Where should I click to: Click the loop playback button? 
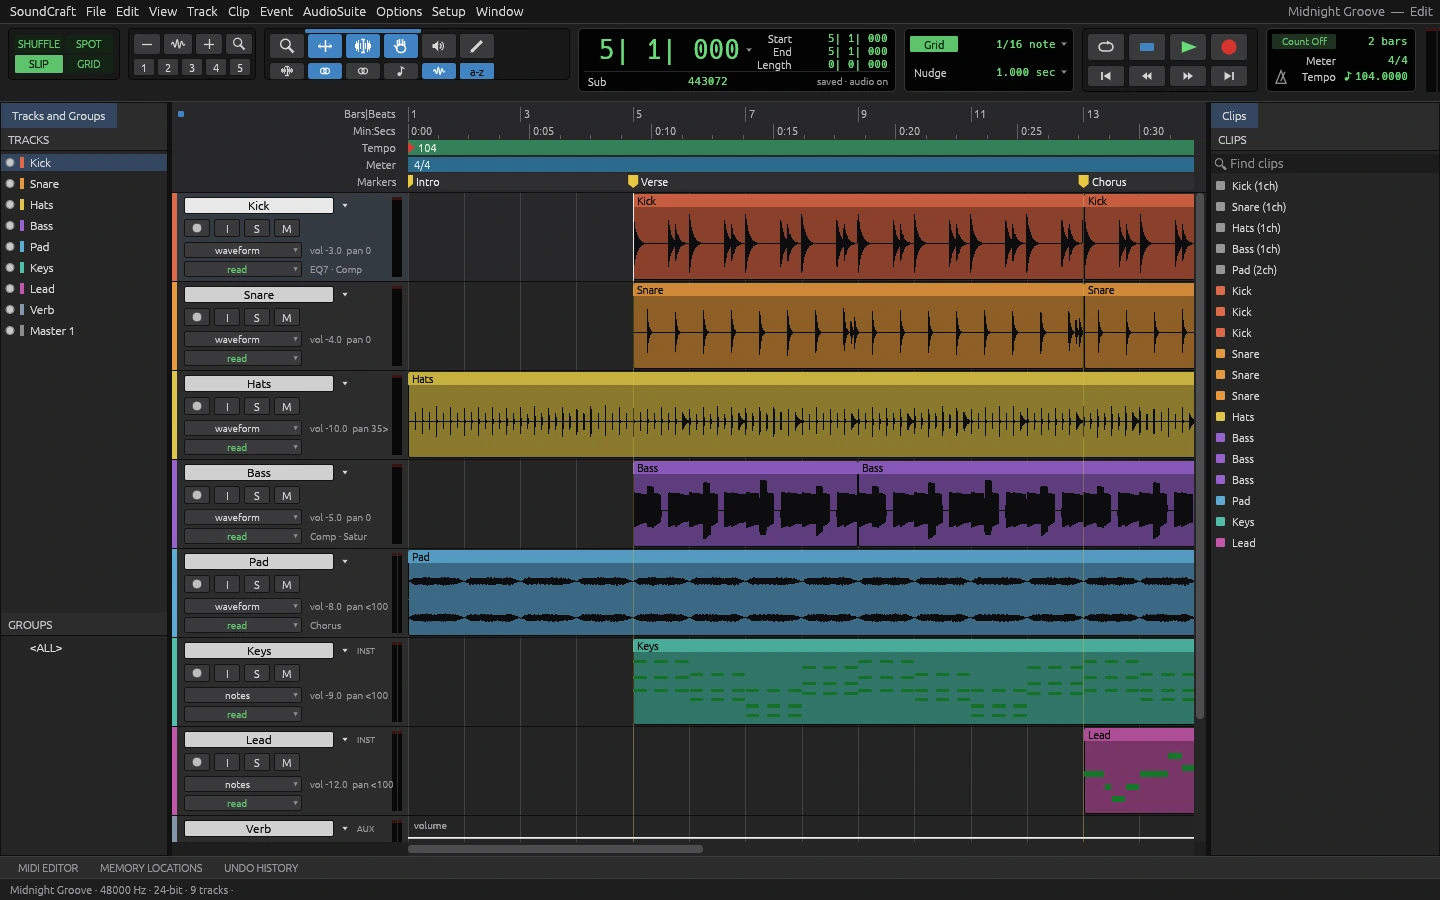click(1105, 47)
